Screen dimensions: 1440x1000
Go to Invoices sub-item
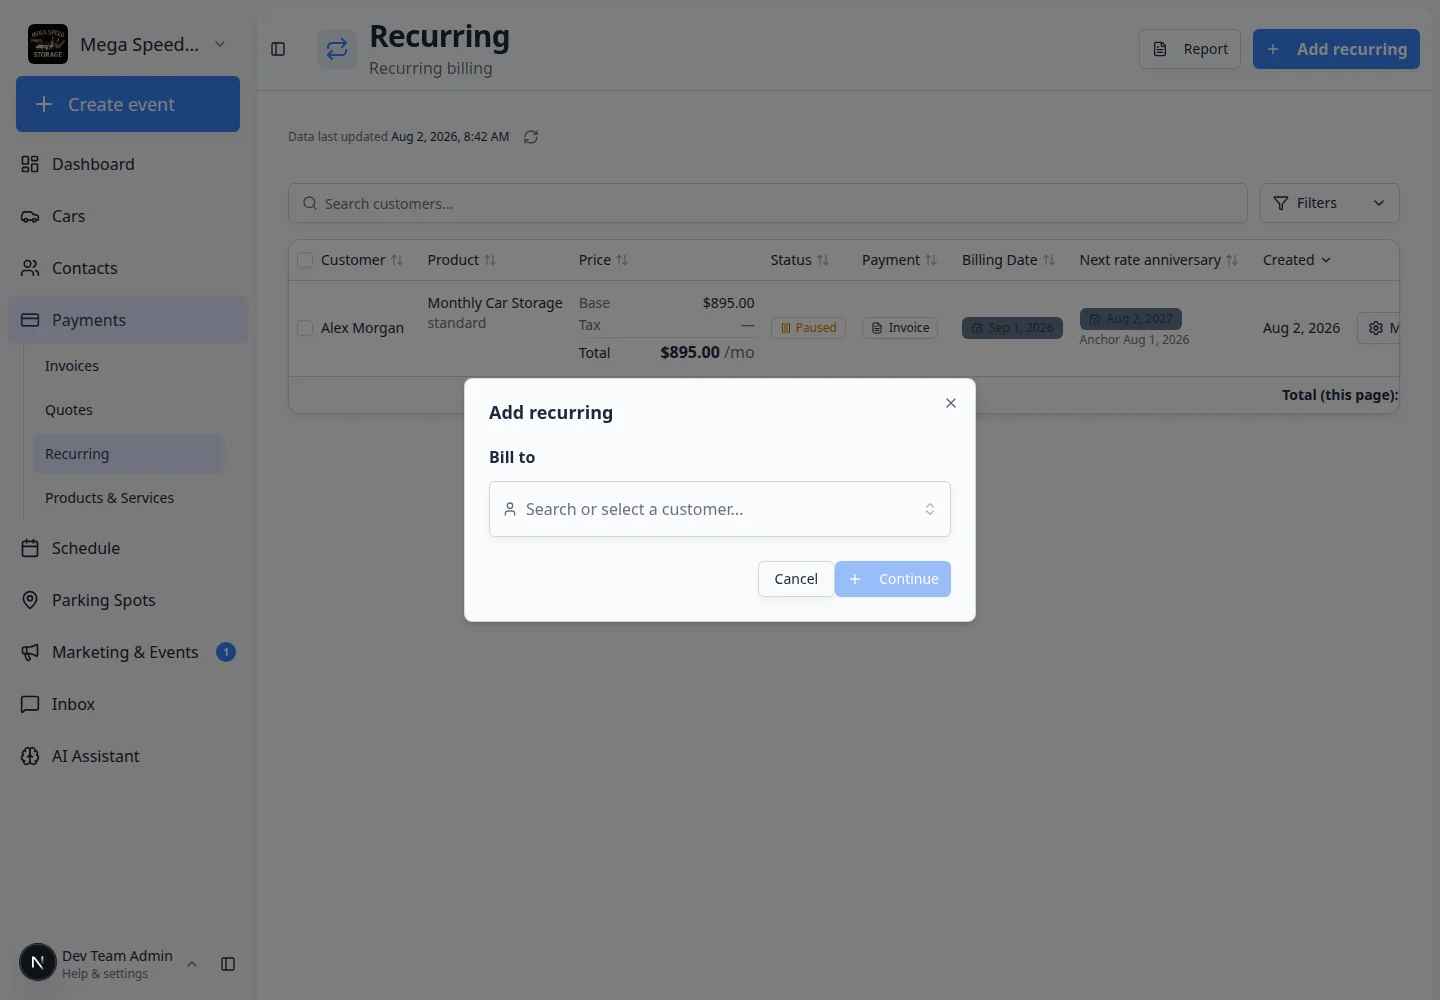point(128,366)
